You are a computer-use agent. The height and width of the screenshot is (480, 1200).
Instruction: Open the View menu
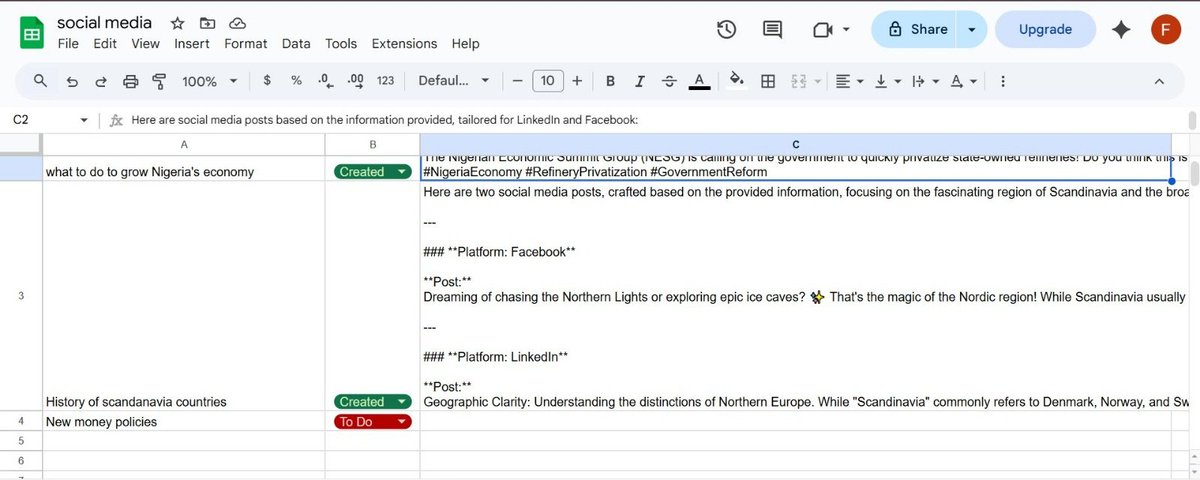(146, 44)
